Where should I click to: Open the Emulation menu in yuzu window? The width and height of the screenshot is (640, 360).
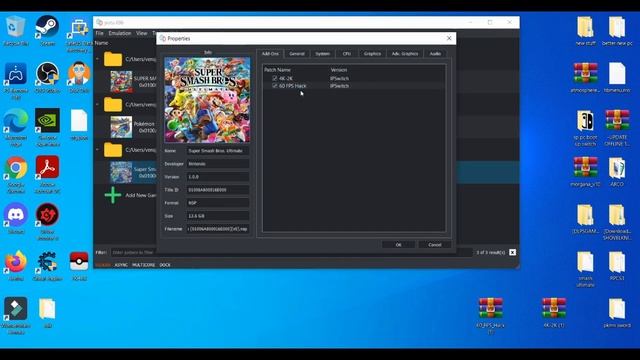(120, 33)
